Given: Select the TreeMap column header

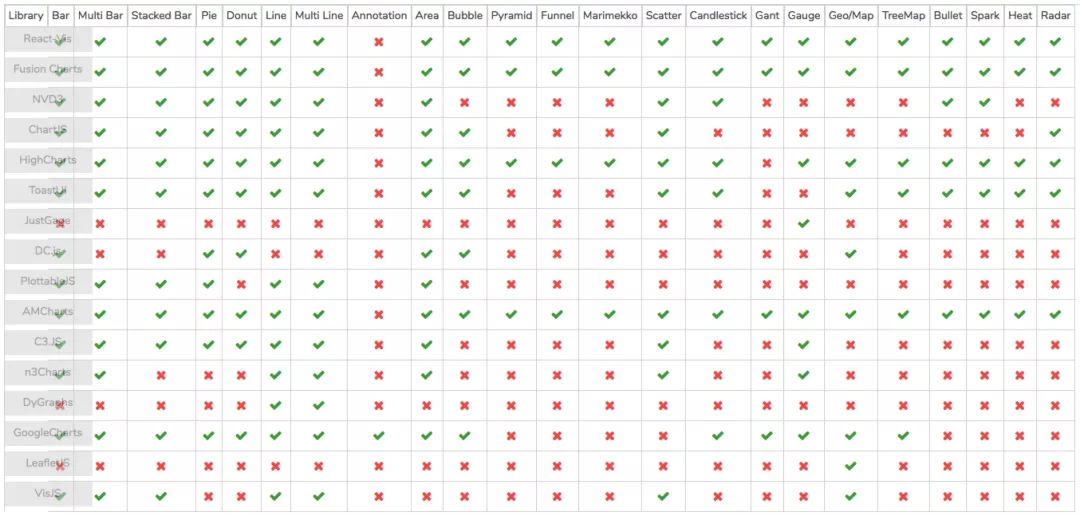Looking at the screenshot, I should click(903, 16).
